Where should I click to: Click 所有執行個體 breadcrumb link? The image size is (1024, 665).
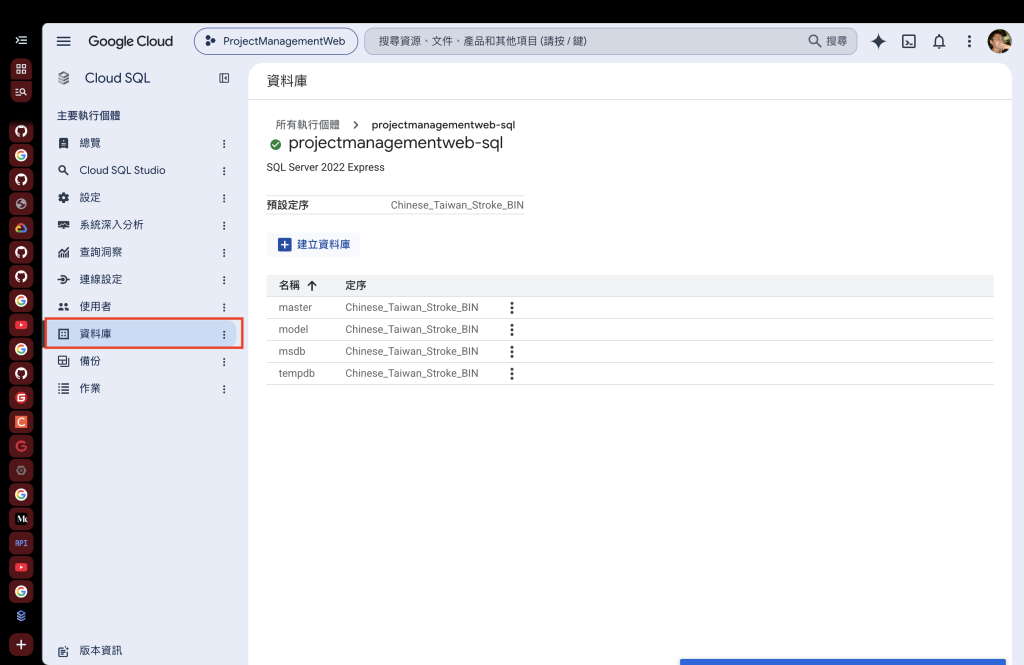(x=308, y=125)
